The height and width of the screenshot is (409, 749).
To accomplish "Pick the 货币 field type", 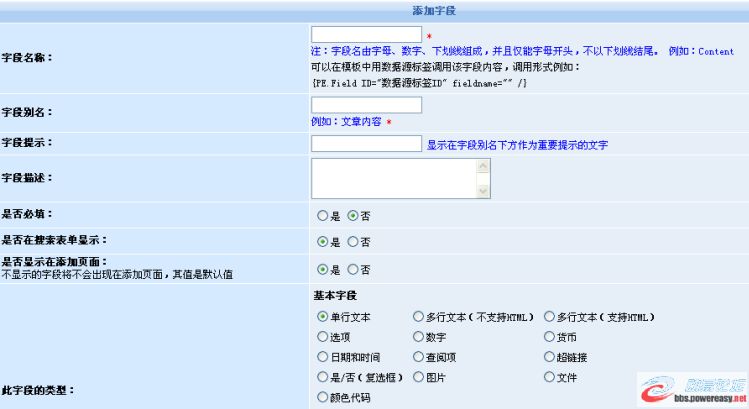I will click(549, 337).
